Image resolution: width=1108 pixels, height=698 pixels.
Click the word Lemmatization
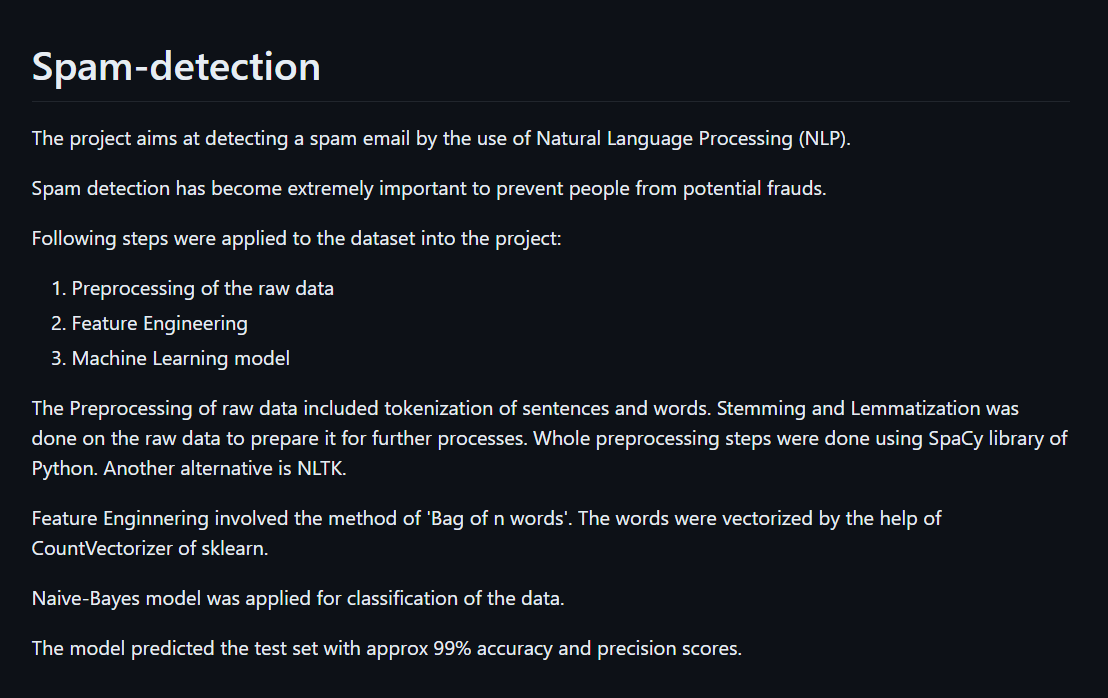[x=915, y=409]
